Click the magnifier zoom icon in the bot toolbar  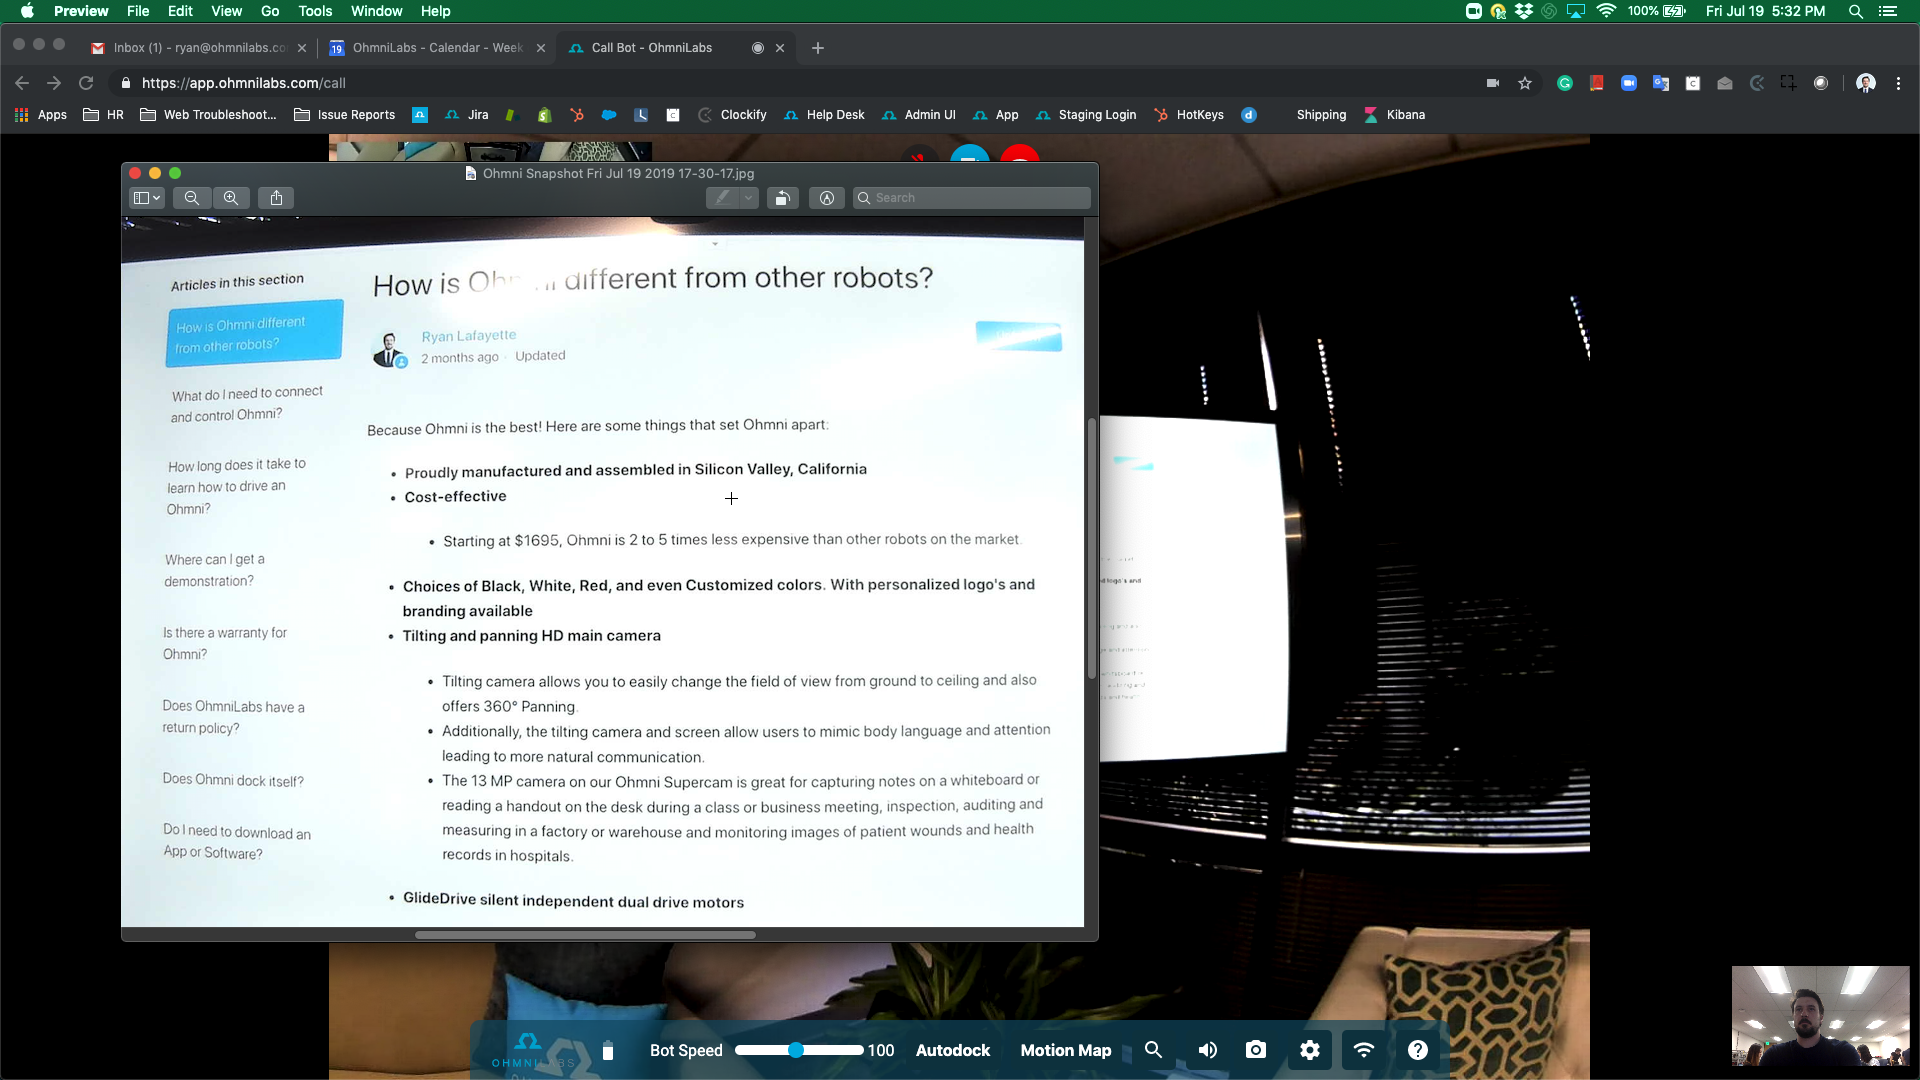point(1153,1050)
